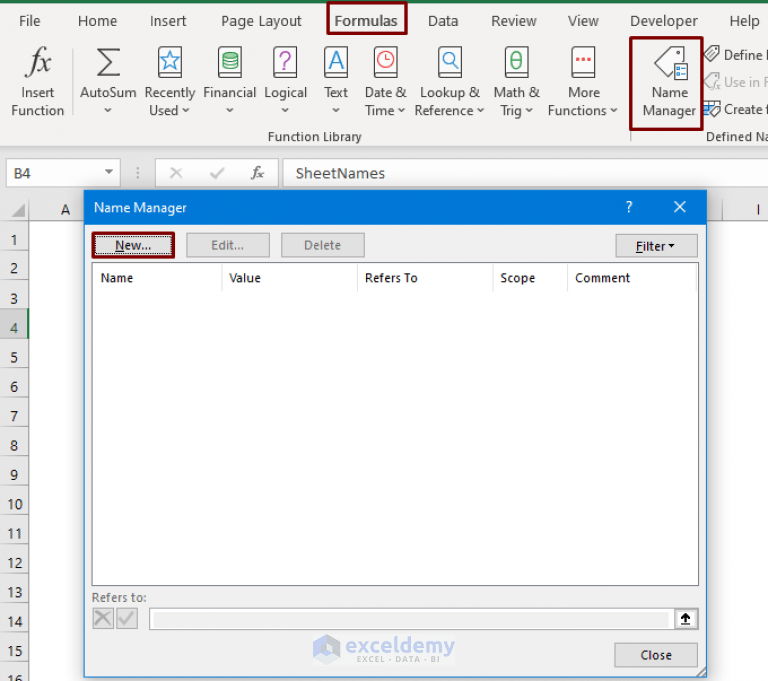Launch Name Manager from the ribbon
The height and width of the screenshot is (681, 768).
[669, 83]
